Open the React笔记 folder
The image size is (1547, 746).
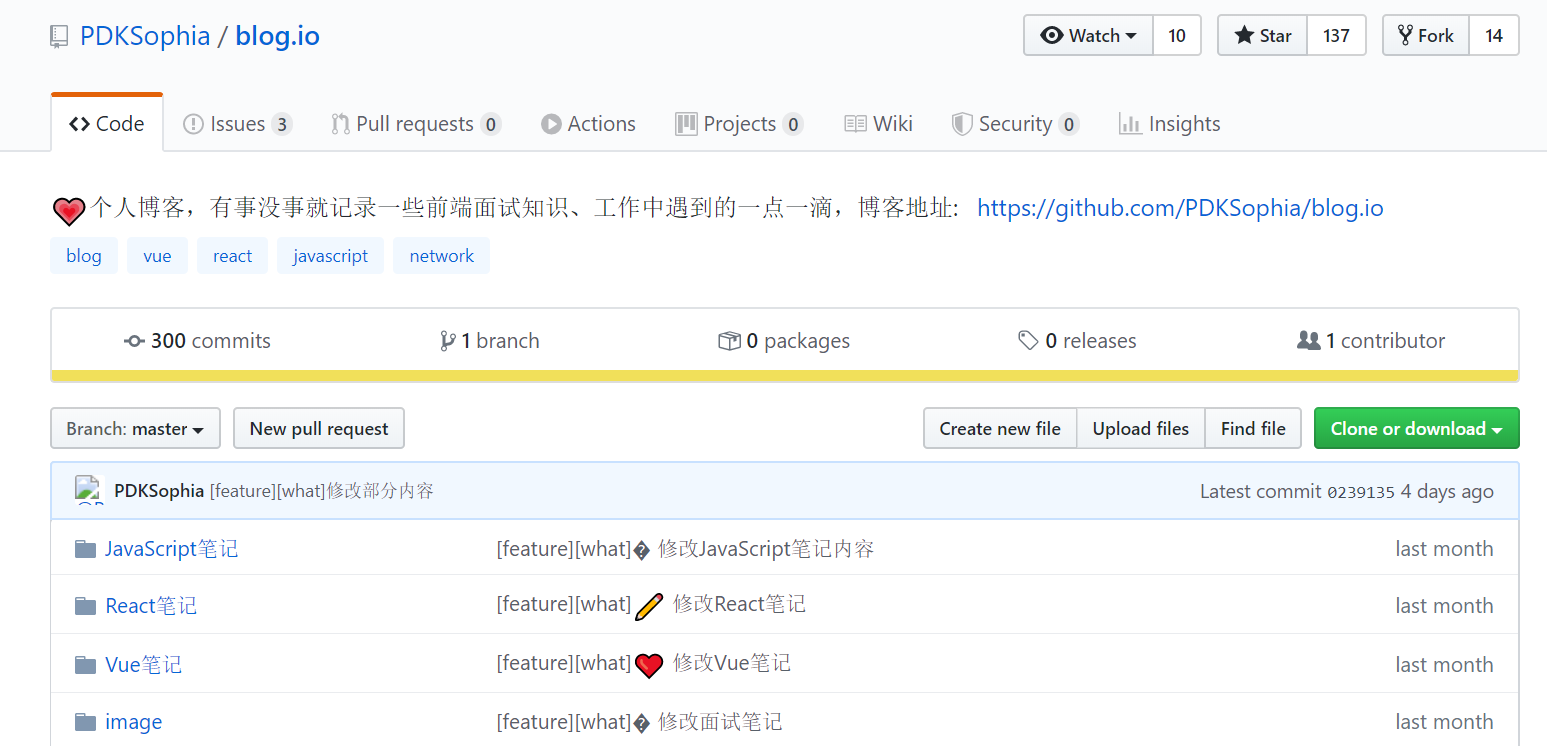click(151, 606)
